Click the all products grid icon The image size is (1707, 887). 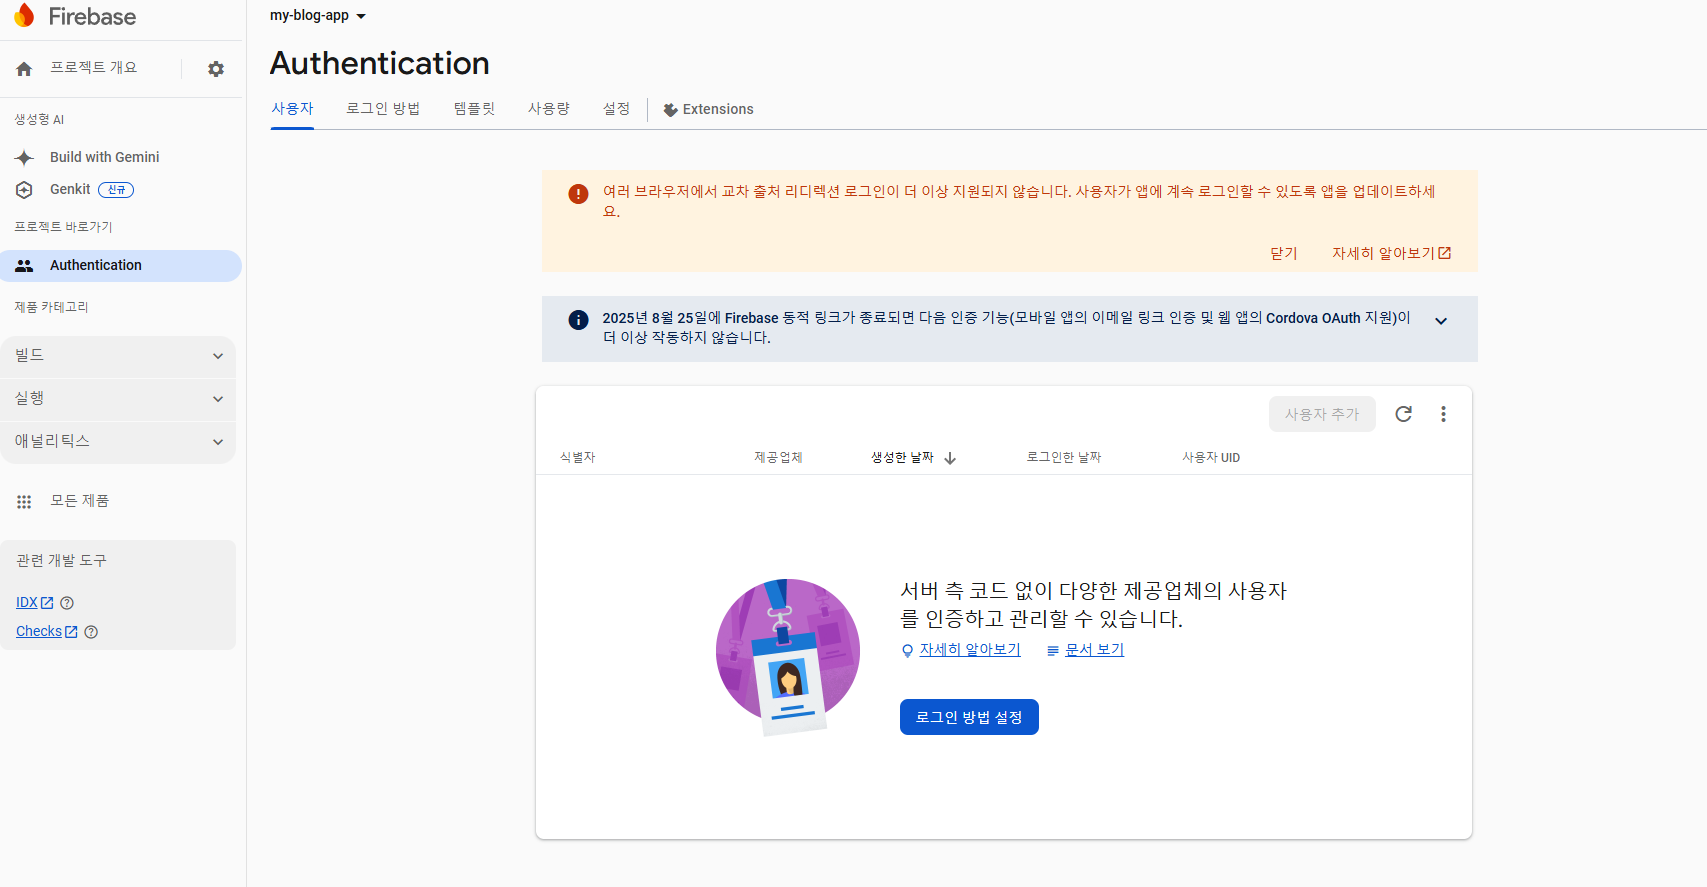(x=24, y=501)
